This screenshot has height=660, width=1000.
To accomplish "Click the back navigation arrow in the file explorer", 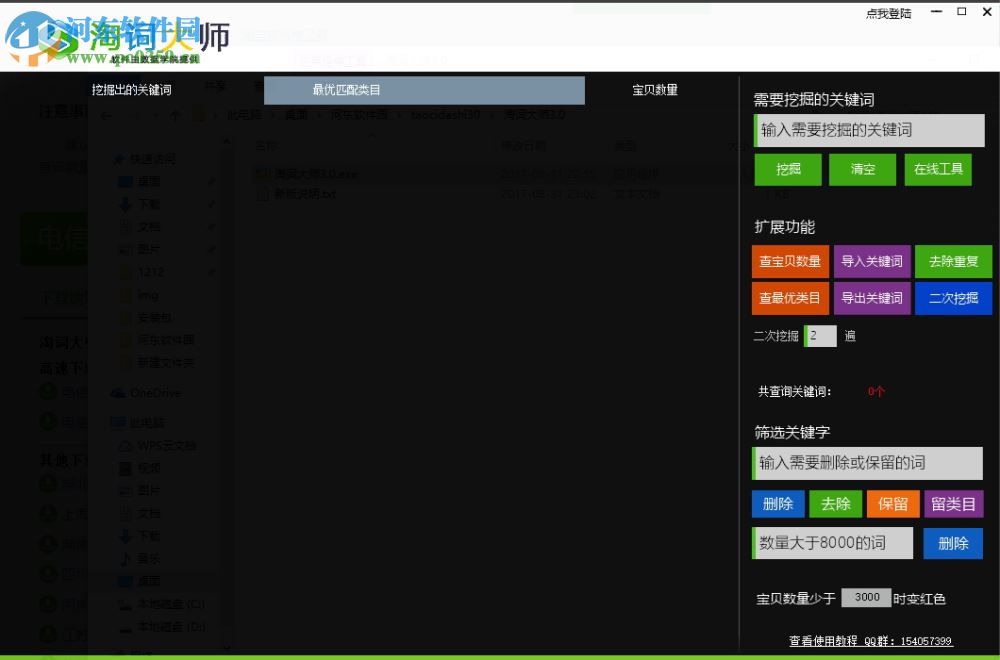I will [x=106, y=114].
